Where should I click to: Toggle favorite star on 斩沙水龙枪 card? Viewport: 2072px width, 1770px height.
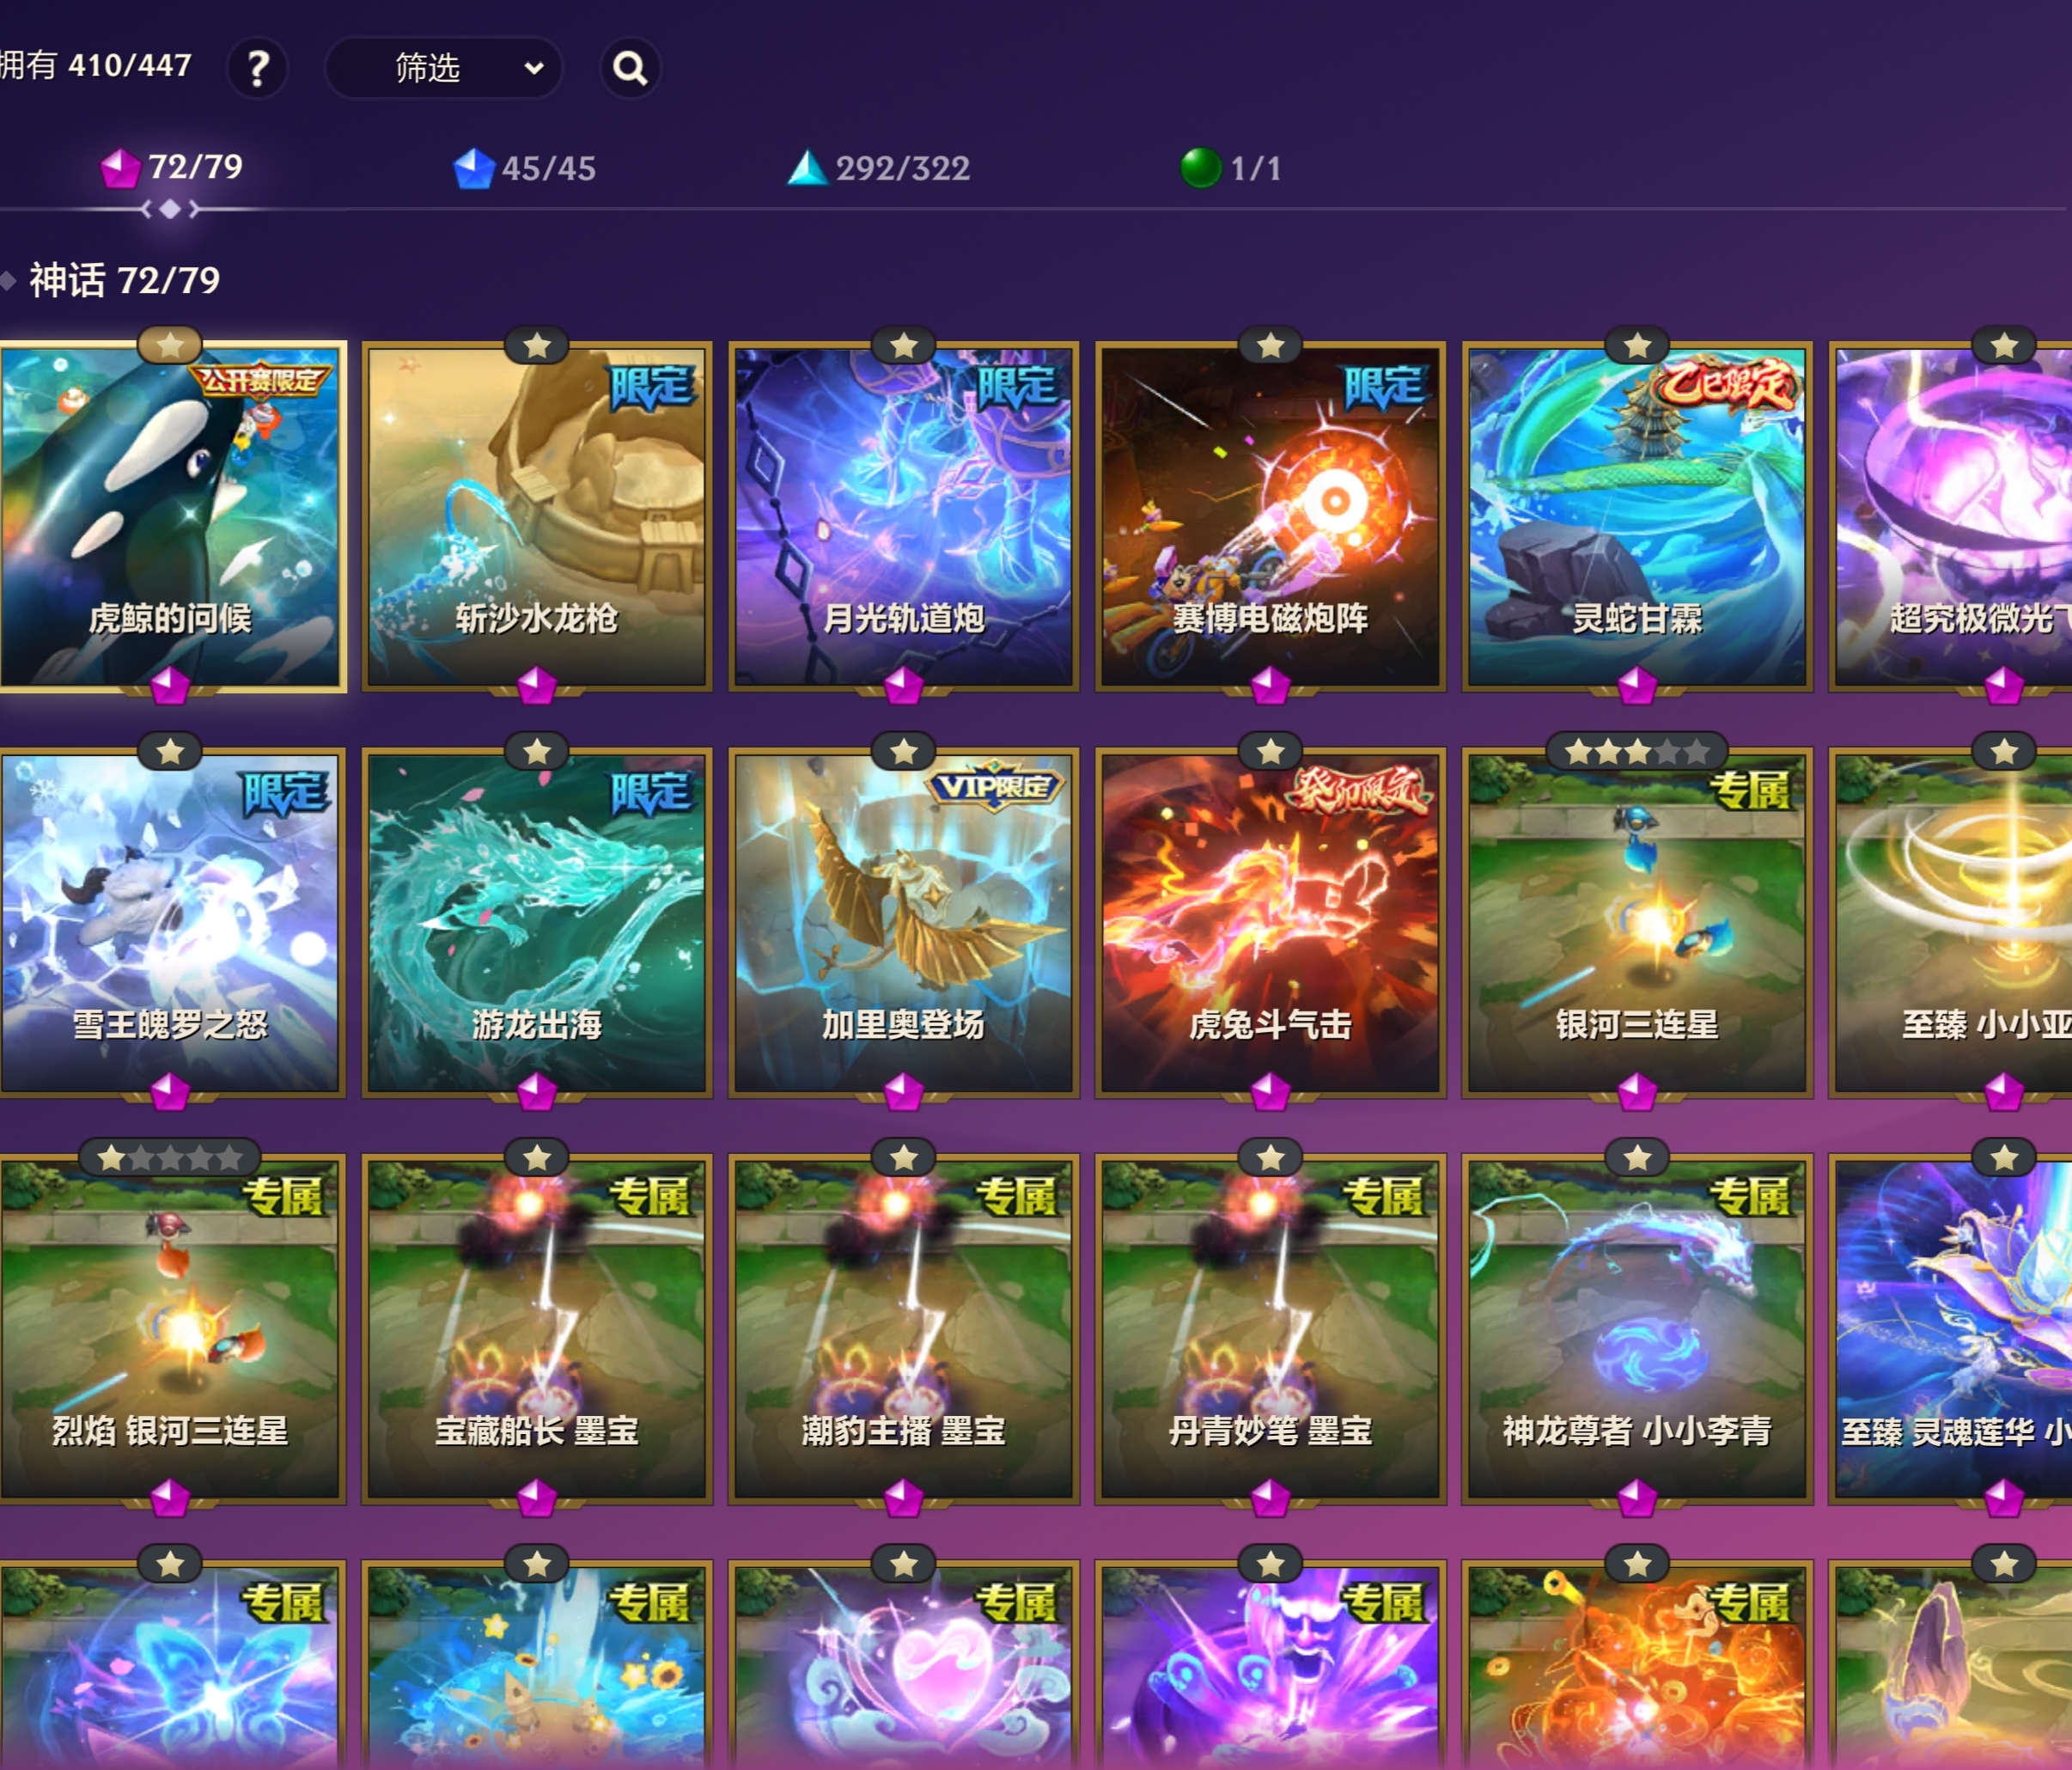pyautogui.click(x=537, y=346)
